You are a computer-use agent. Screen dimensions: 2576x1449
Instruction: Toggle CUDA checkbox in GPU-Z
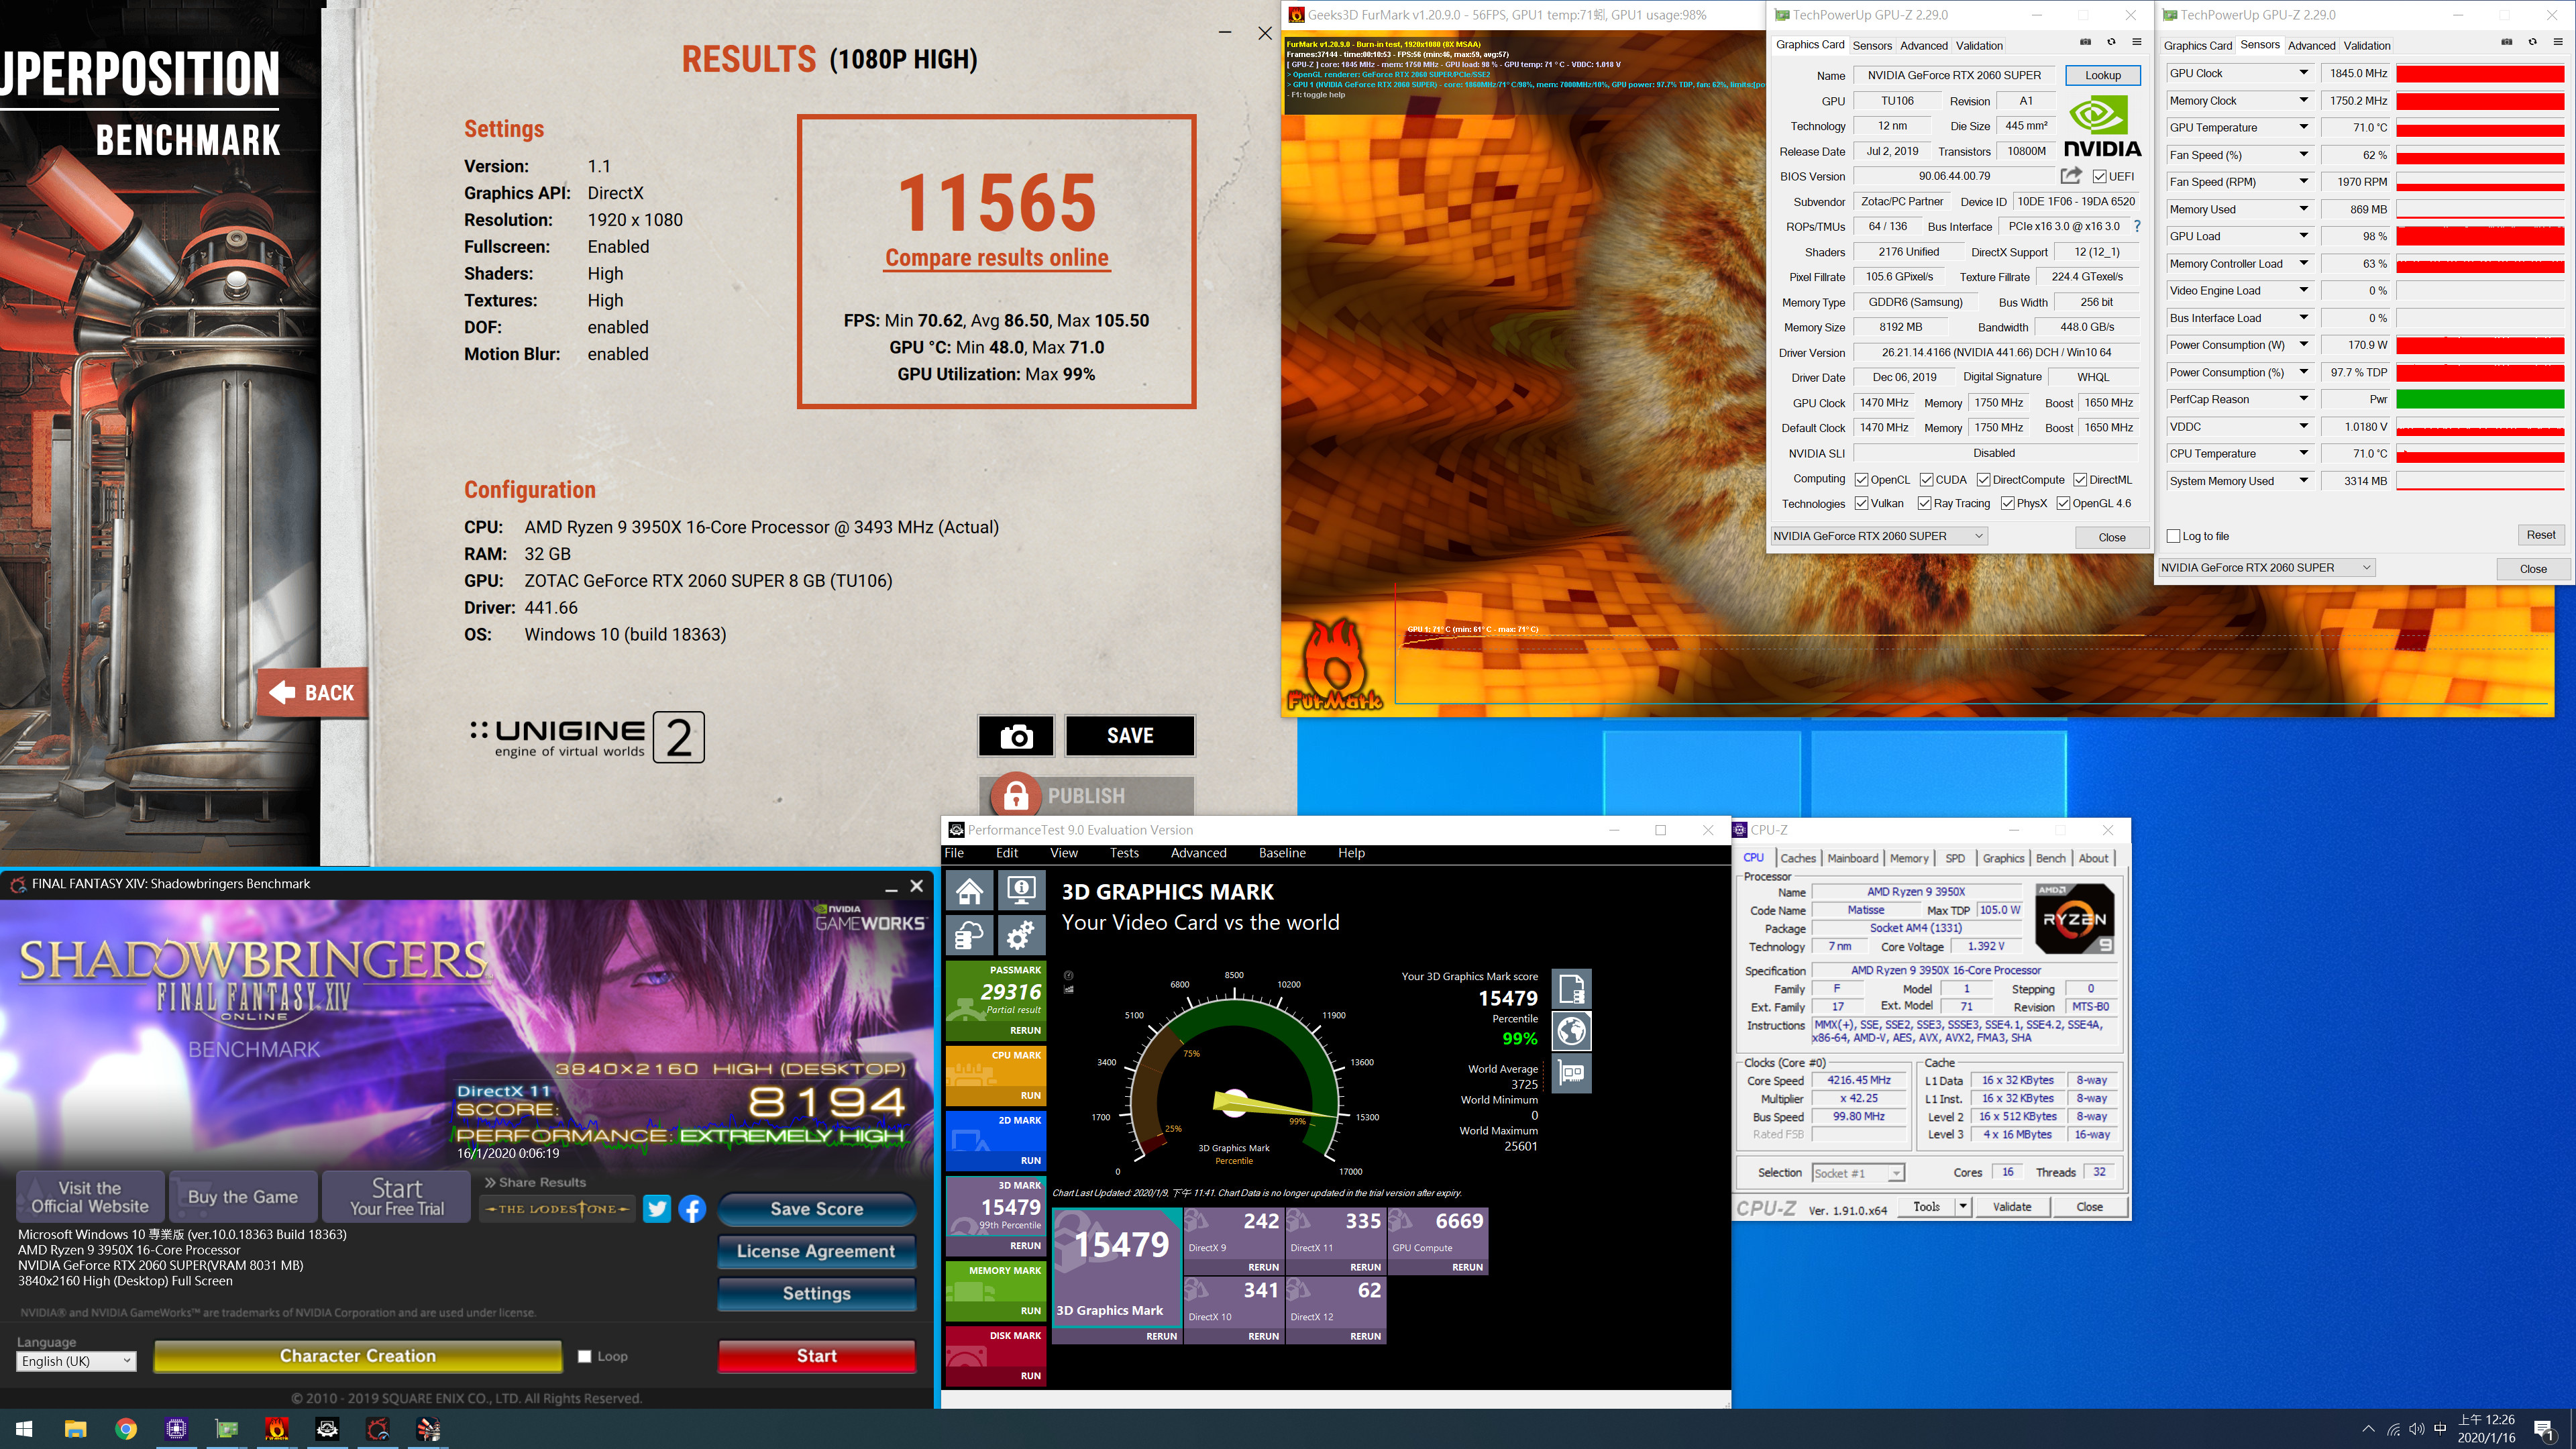click(1926, 480)
